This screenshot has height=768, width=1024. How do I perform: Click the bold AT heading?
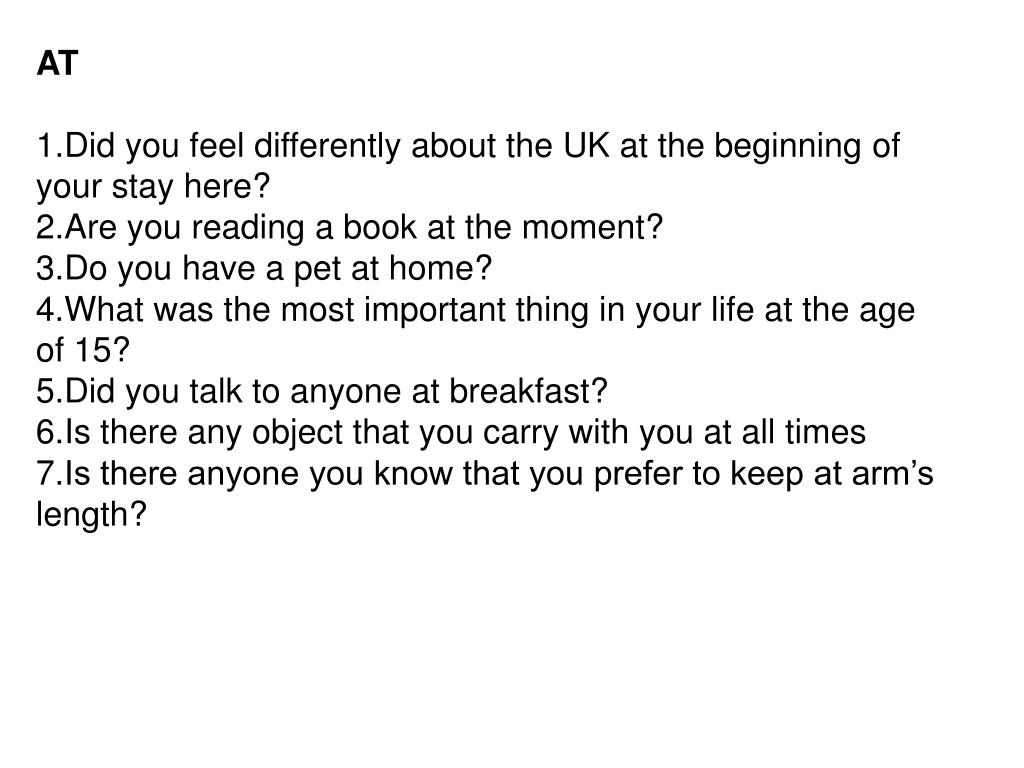pos(57,63)
